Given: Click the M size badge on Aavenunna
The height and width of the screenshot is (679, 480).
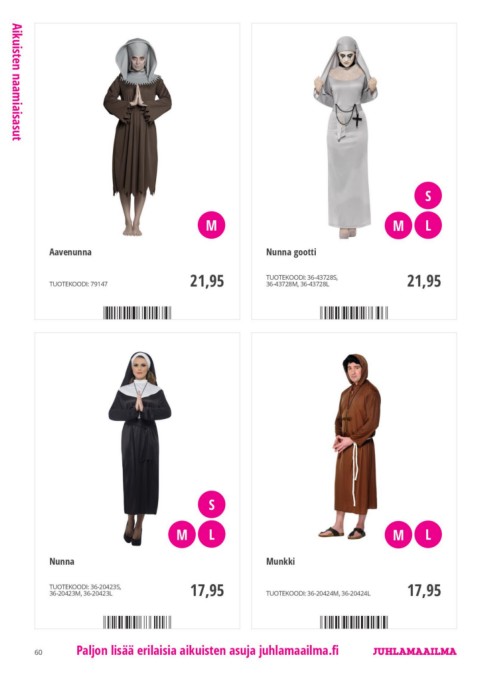Looking at the screenshot, I should point(211,225).
